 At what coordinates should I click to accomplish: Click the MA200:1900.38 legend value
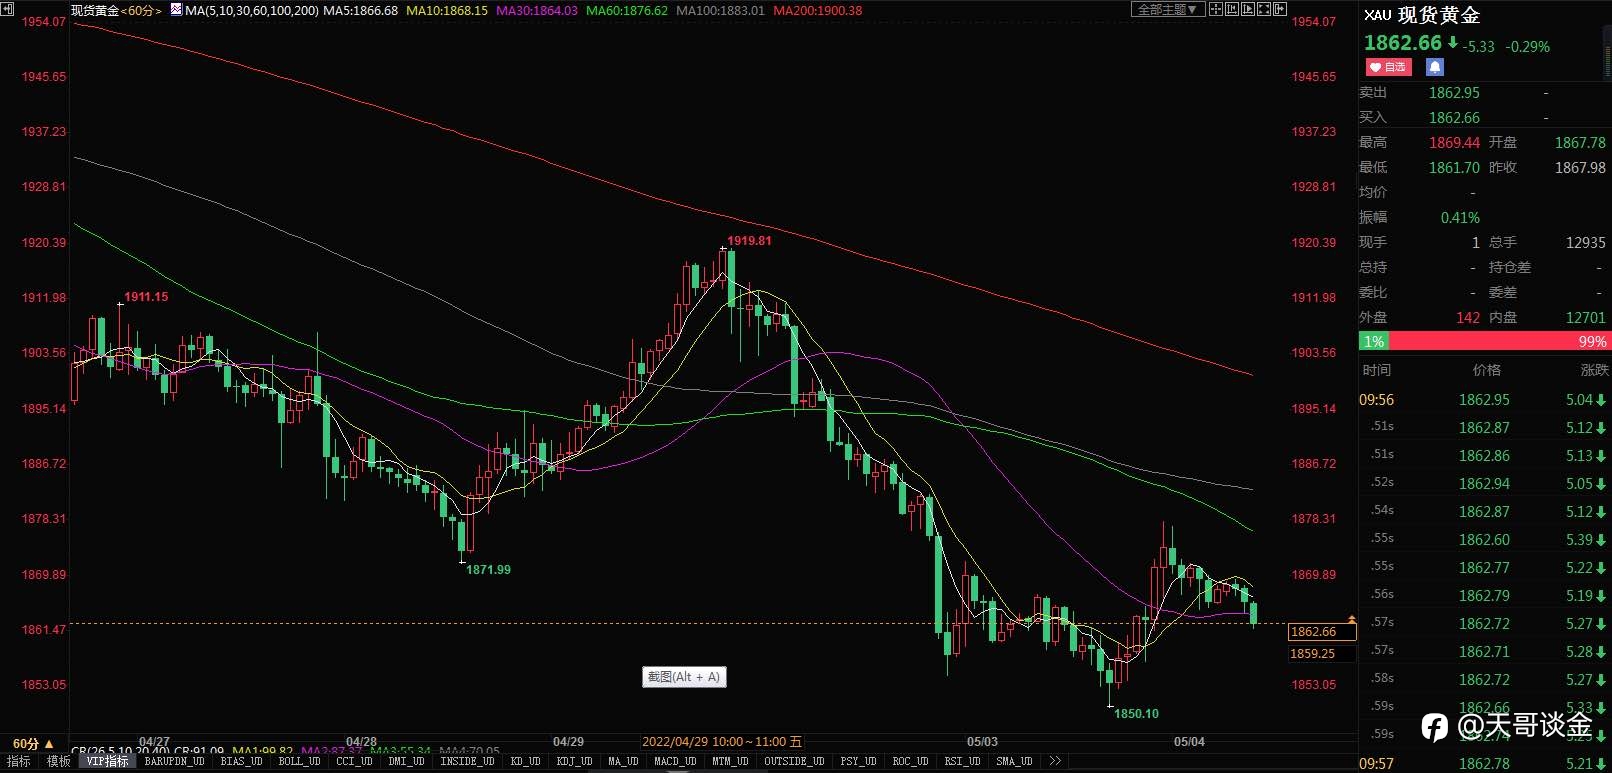coord(818,11)
